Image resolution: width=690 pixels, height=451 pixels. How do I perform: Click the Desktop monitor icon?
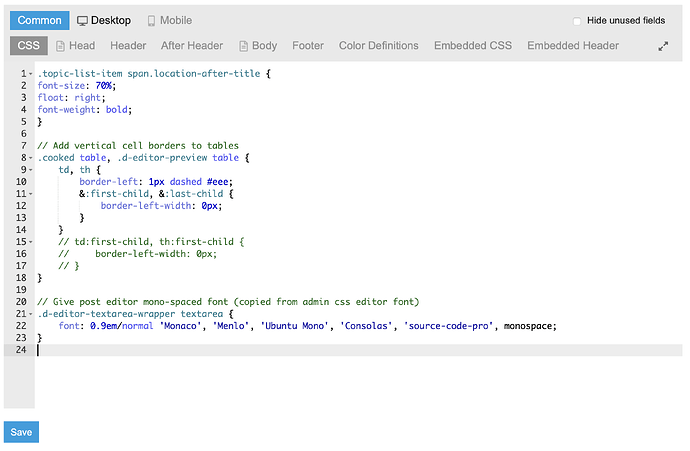pos(82,21)
